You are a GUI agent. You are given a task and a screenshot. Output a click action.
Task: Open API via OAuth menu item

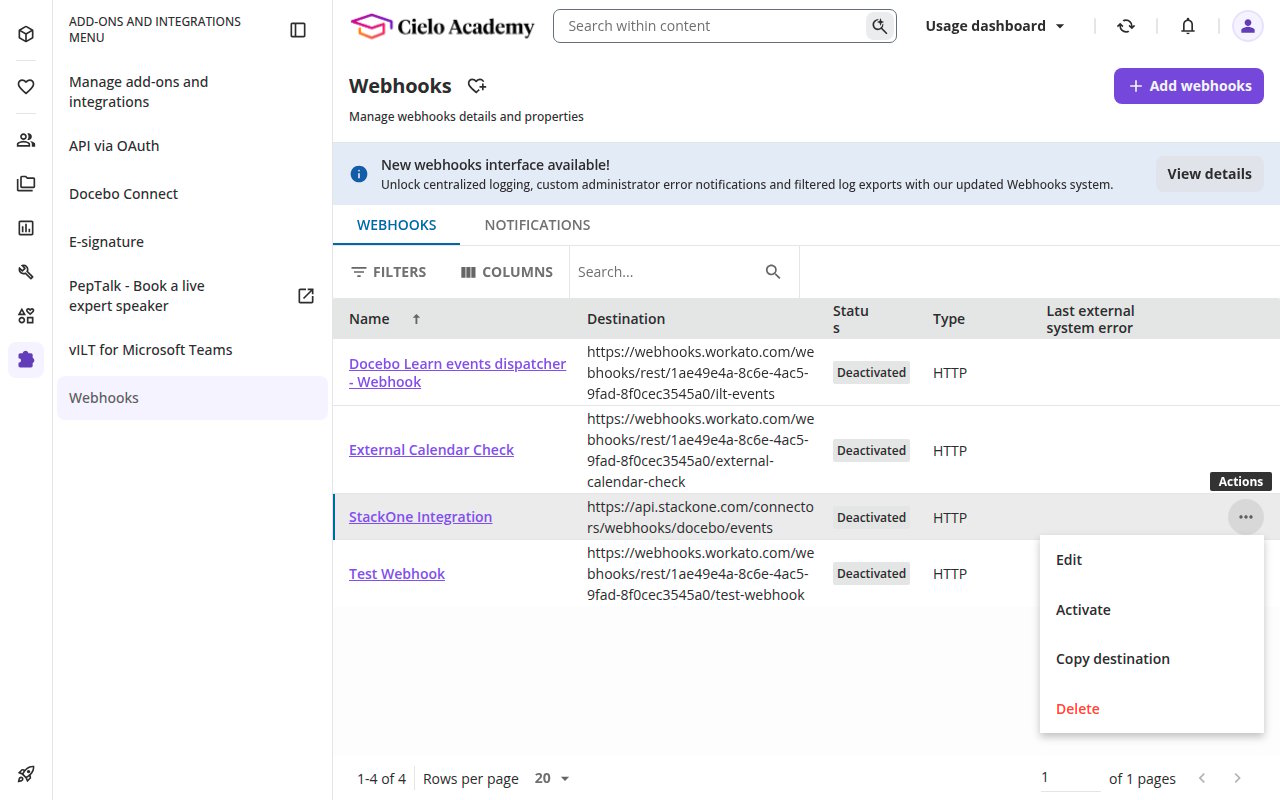coord(192,146)
